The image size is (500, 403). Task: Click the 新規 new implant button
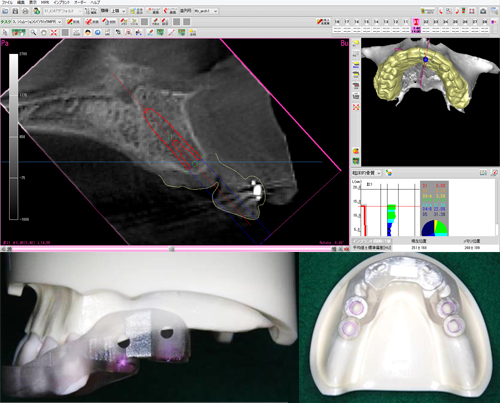[73, 22]
